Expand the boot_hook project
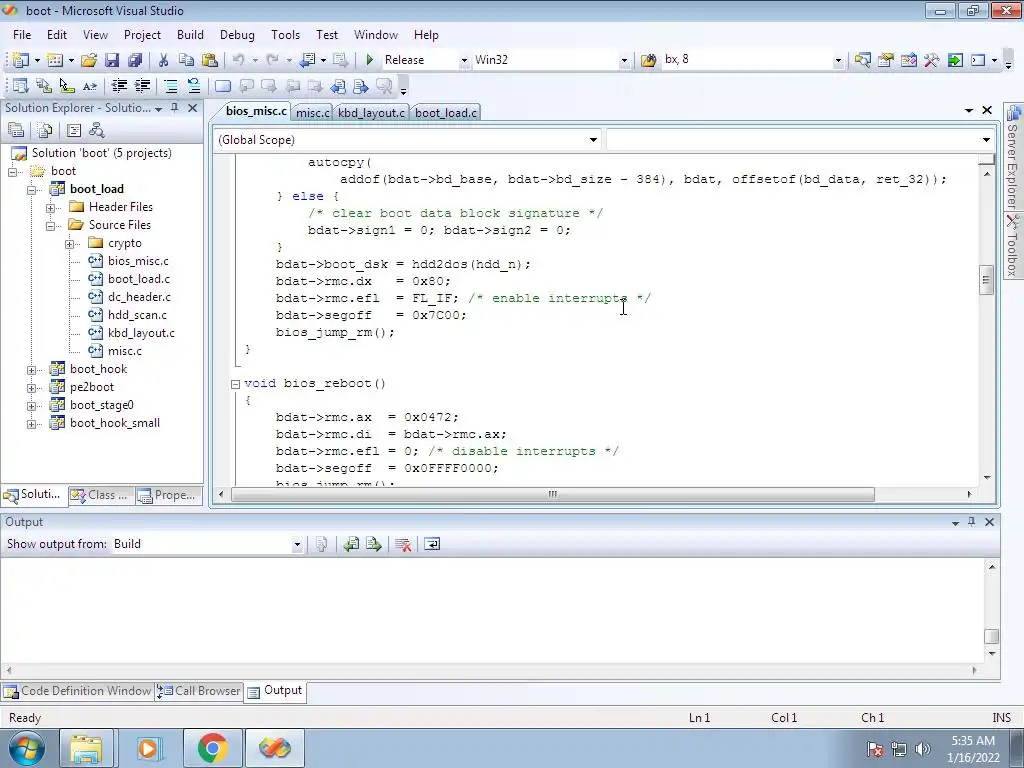The height and width of the screenshot is (768, 1024). (x=31, y=370)
